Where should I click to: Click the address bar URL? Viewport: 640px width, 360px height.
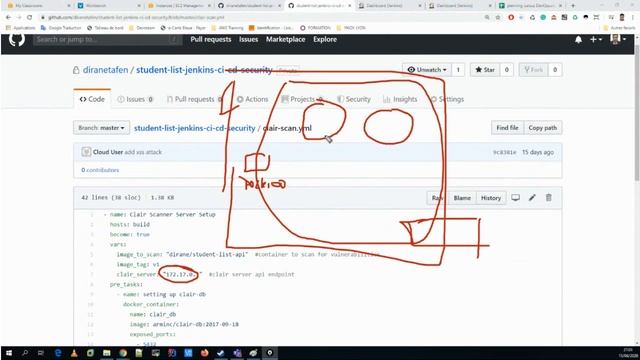tap(137, 18)
